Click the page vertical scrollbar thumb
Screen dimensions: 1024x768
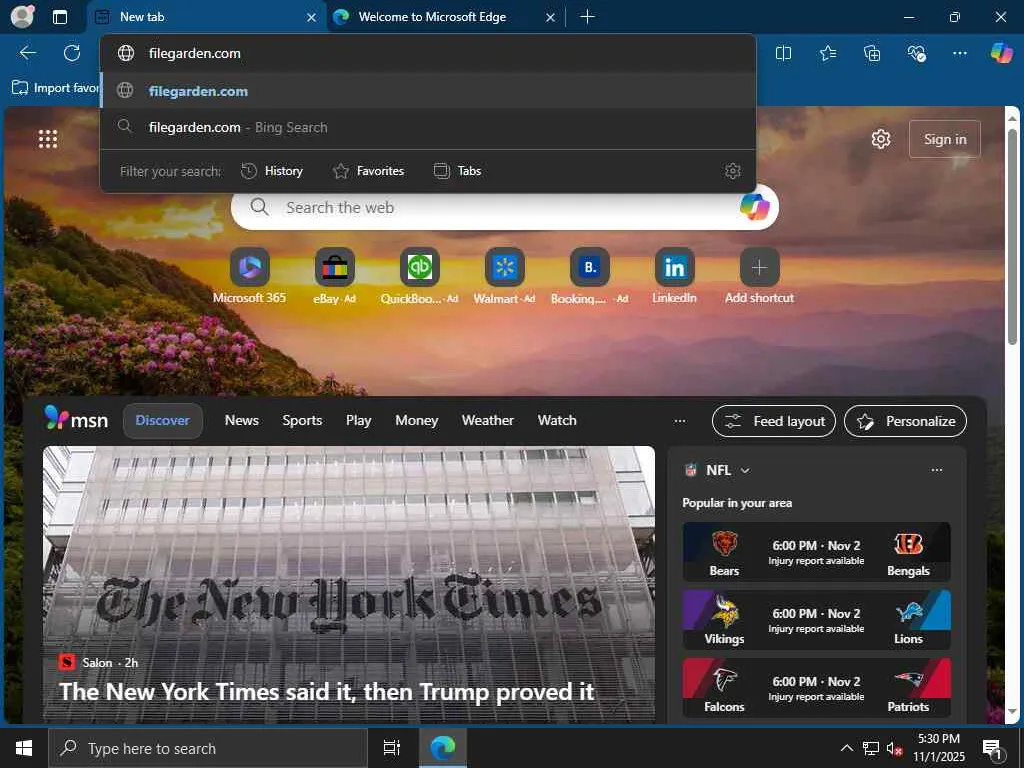point(1013,235)
